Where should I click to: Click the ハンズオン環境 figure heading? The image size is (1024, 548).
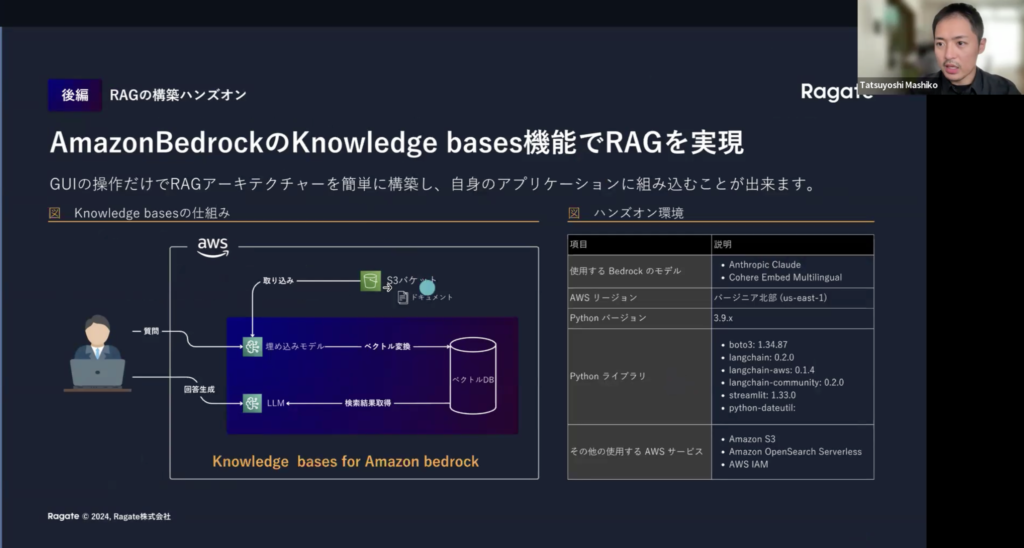coord(639,213)
